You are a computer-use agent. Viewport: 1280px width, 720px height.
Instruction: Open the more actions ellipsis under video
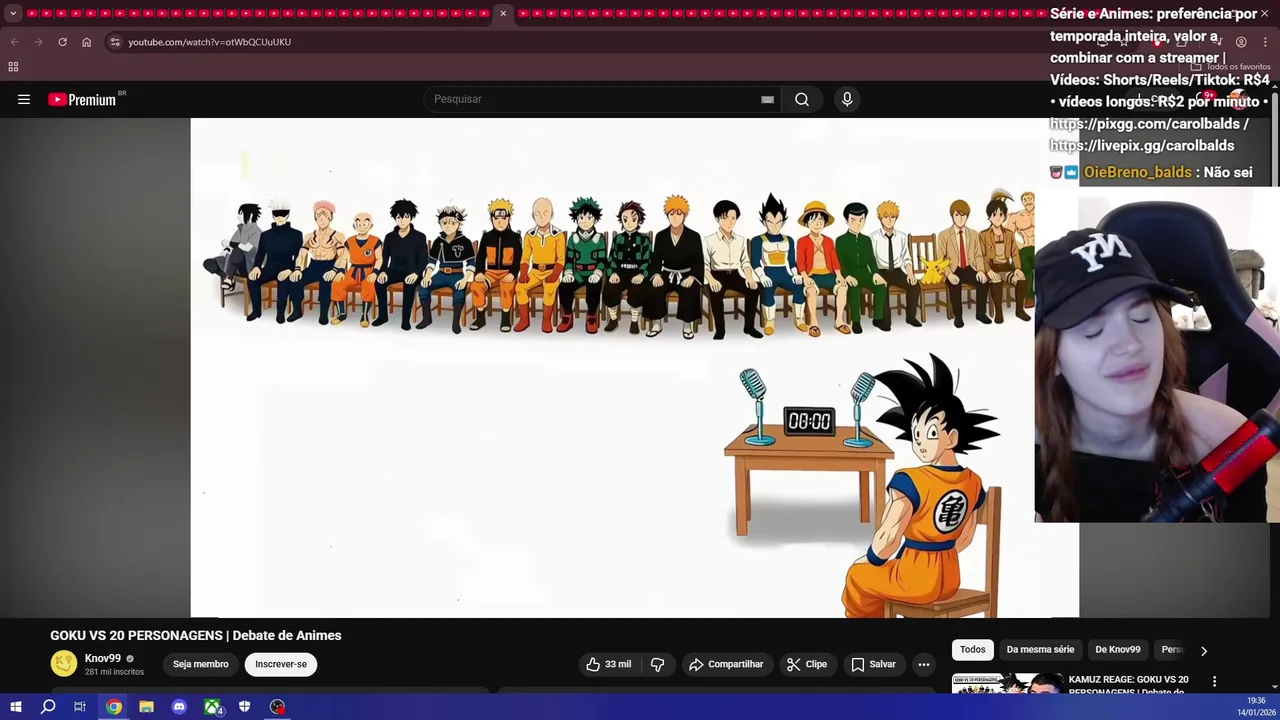pyautogui.click(x=924, y=664)
